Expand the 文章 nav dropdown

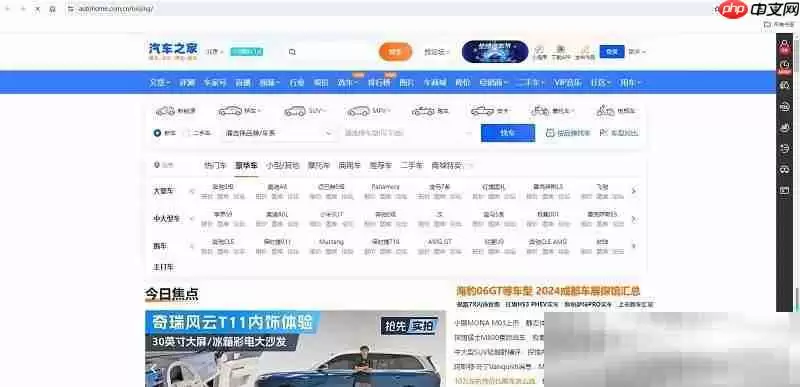[x=160, y=83]
